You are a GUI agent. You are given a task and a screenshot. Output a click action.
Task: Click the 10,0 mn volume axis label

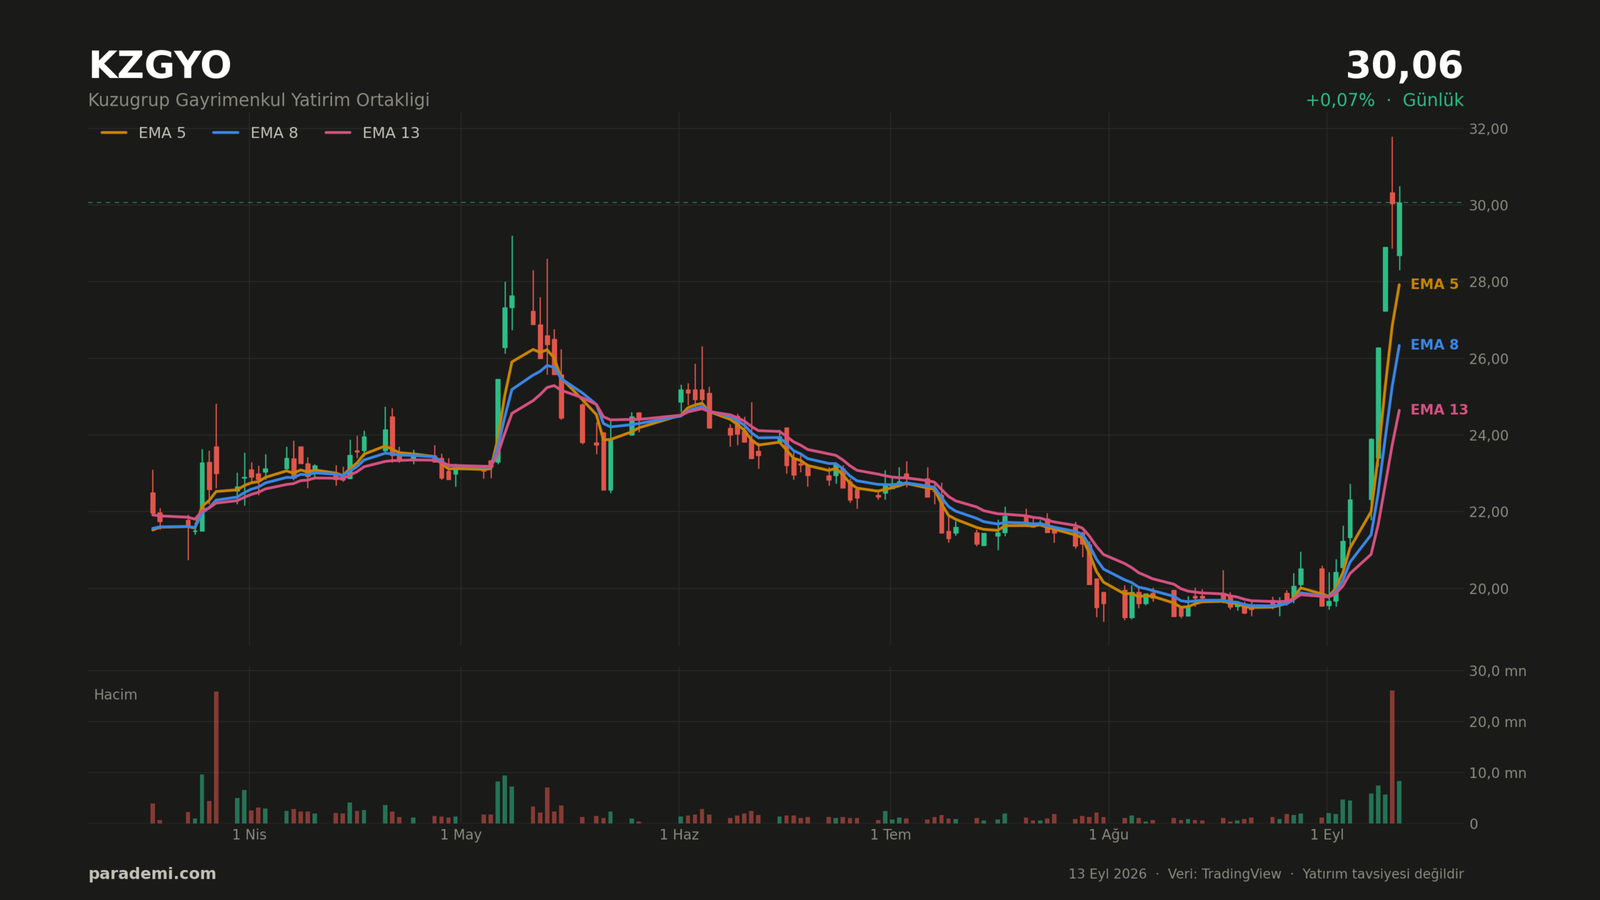1497,773
